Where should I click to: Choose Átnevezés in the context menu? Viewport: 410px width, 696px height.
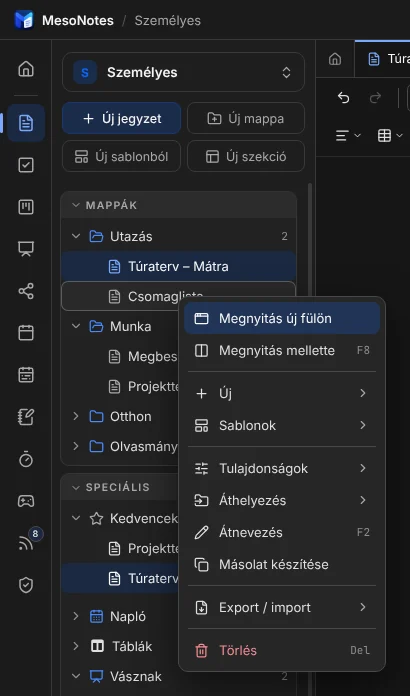click(282, 532)
